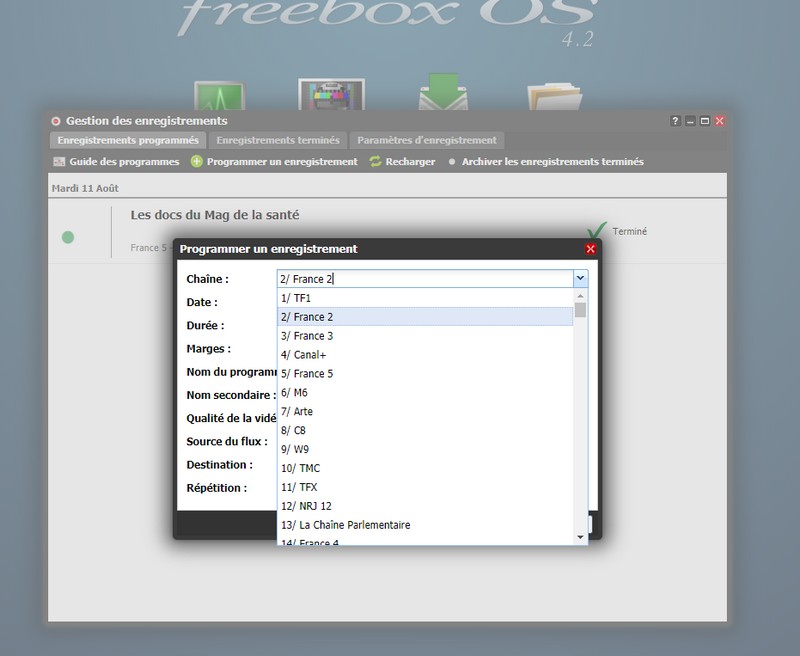Screen dimensions: 800x656
Task: Click the green Terminé checkmark icon
Action: tap(597, 230)
